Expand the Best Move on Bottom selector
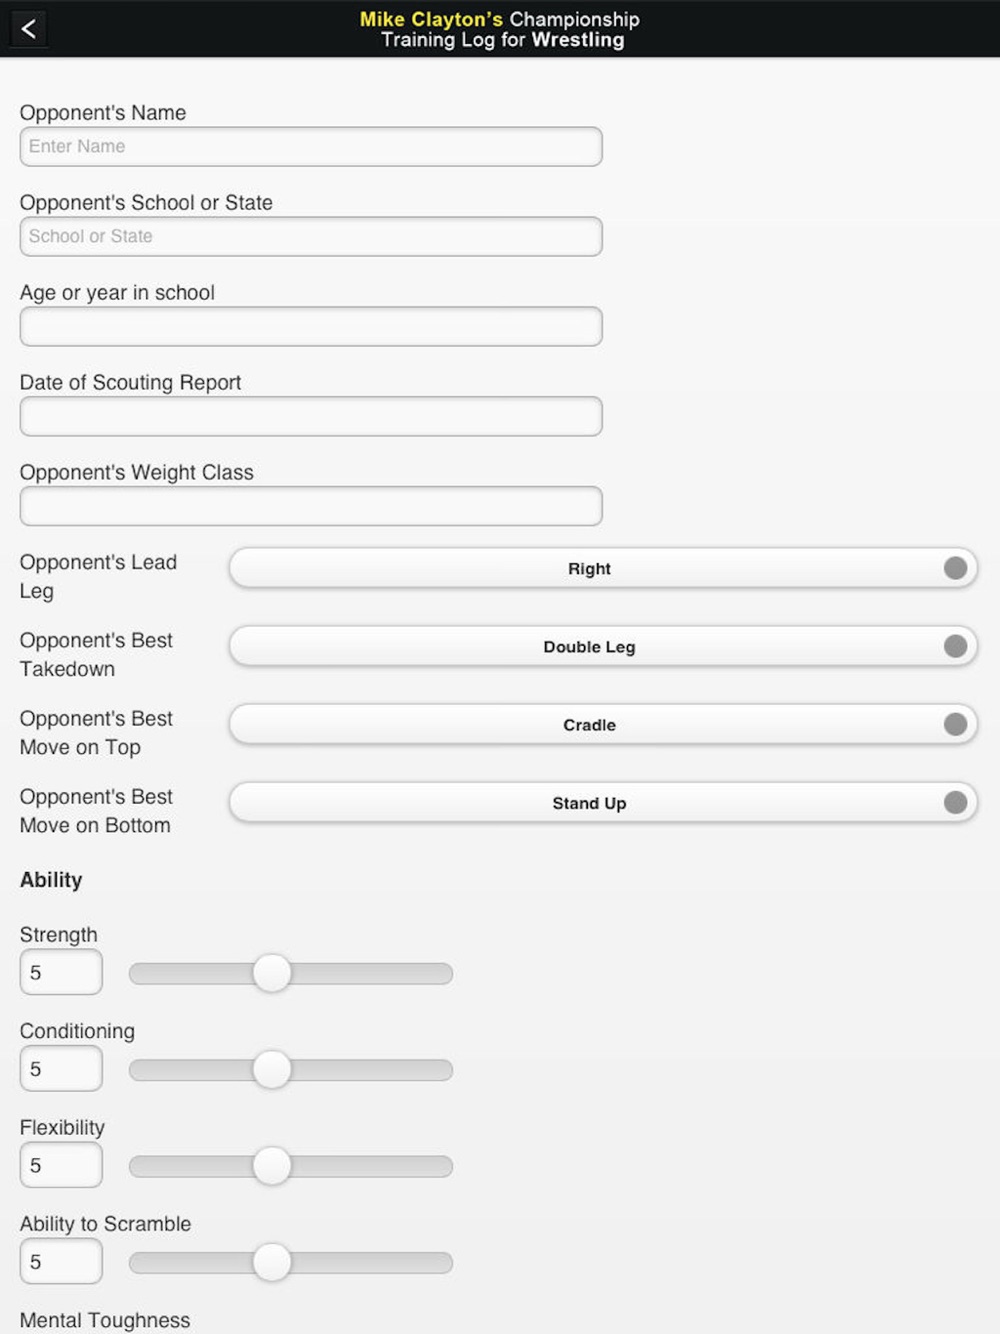Viewport: 1000px width, 1334px height. click(x=603, y=802)
